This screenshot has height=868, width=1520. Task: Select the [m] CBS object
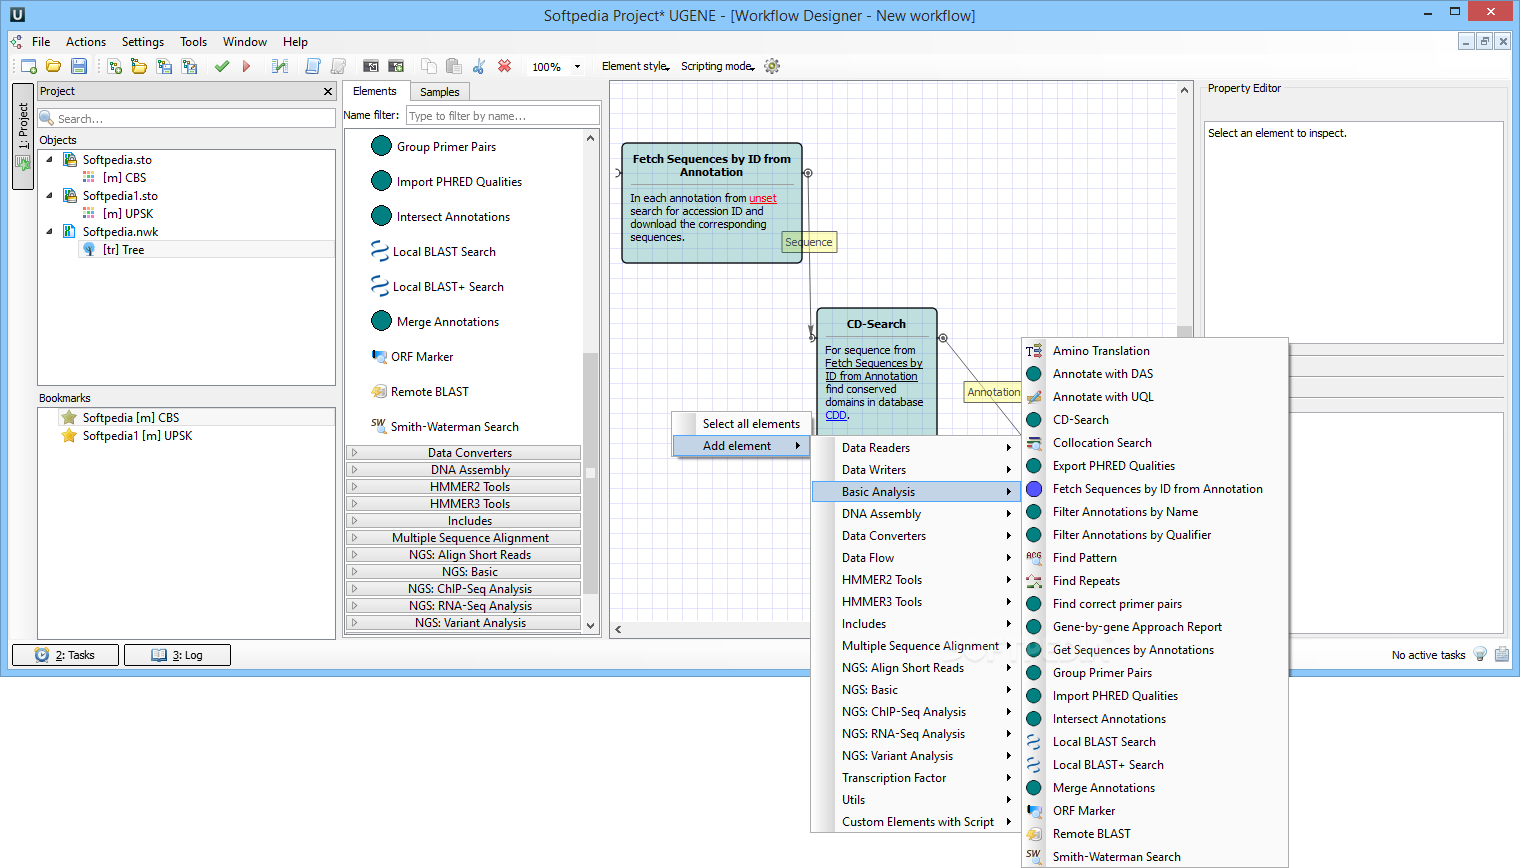(x=124, y=177)
